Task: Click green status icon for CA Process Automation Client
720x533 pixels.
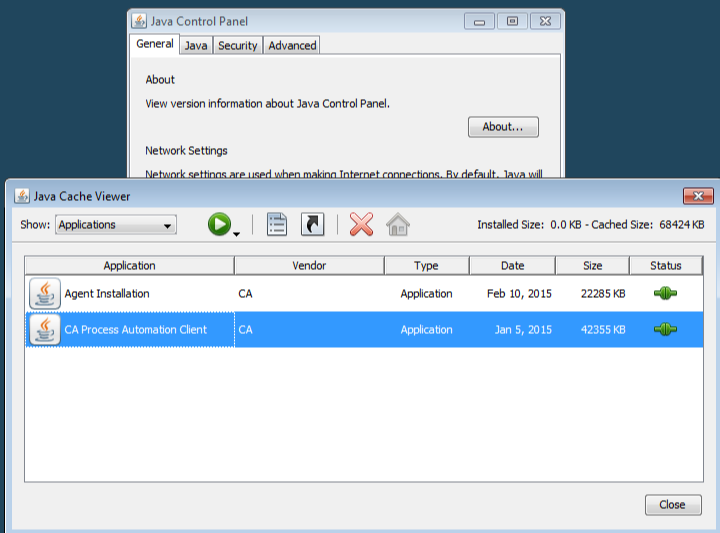Action: pyautogui.click(x=665, y=329)
